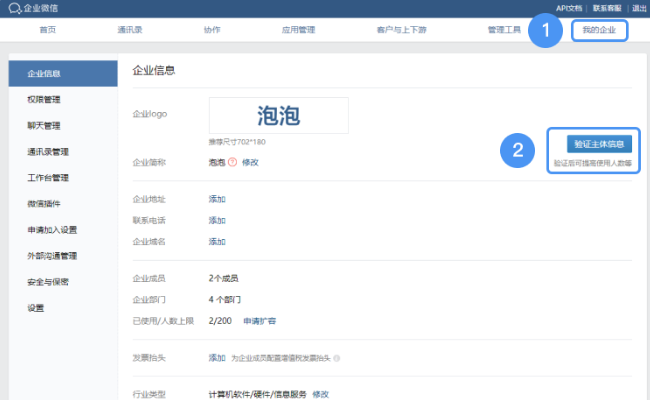Open the 我的企业 tab

[600, 30]
